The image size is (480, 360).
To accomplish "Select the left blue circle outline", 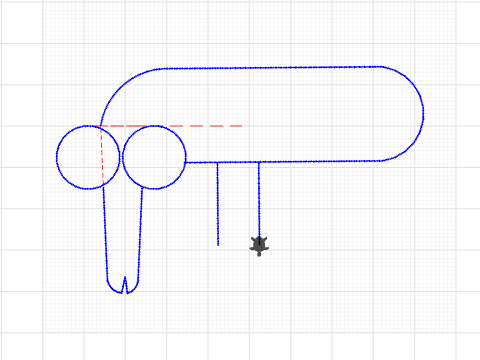I will coord(57,157).
